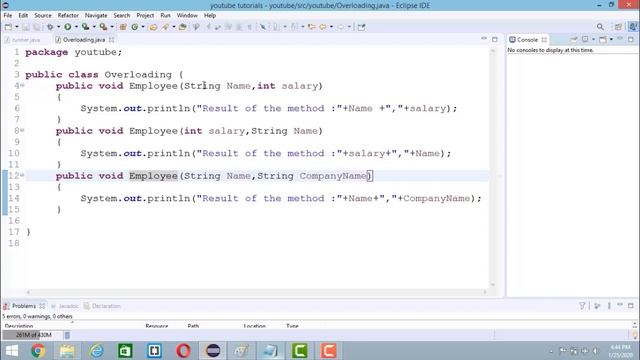This screenshot has height=360, width=640.
Task: Click the Debug bug icon in toolbar
Action: (50, 27)
